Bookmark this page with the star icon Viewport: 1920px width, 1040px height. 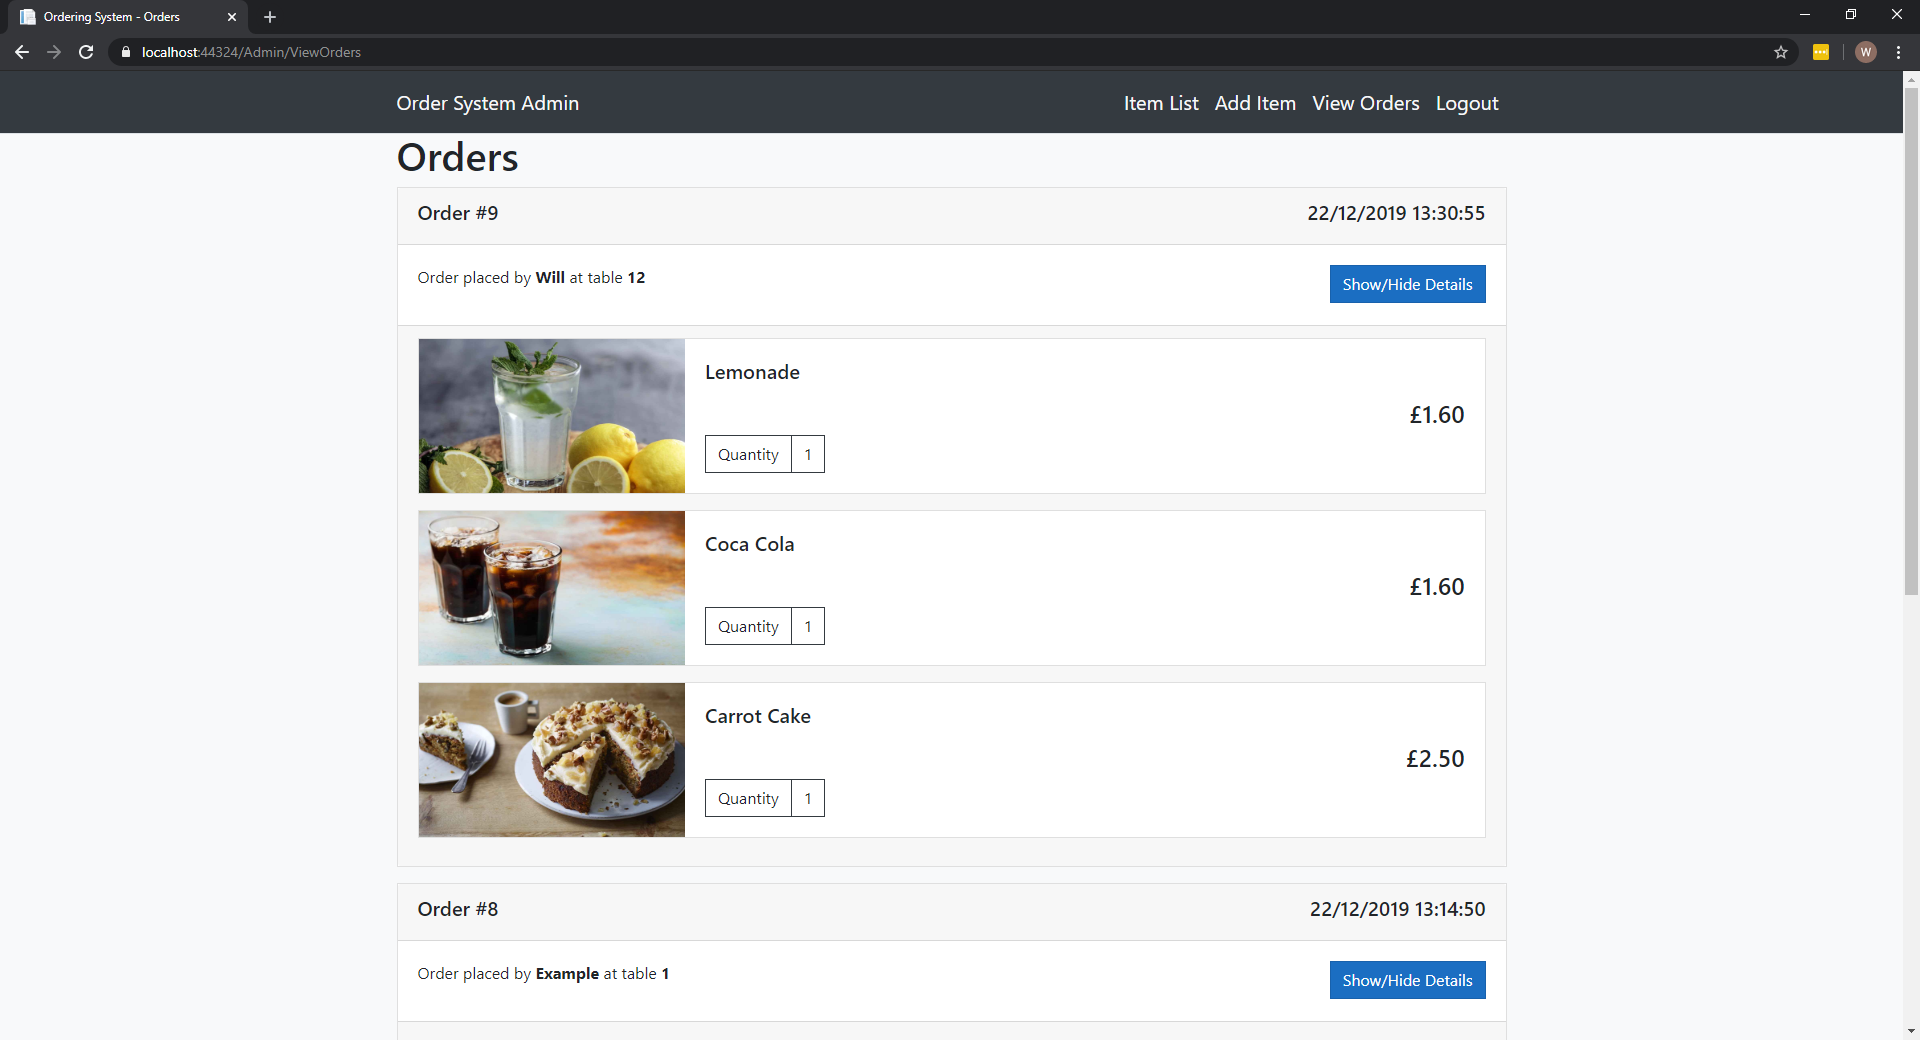pyautogui.click(x=1781, y=52)
